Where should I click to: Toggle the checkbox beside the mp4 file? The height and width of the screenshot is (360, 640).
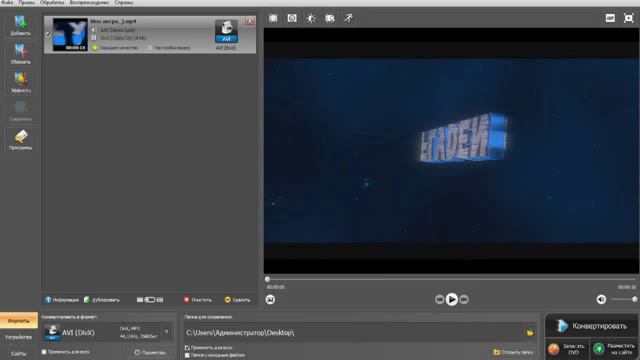(x=48, y=35)
